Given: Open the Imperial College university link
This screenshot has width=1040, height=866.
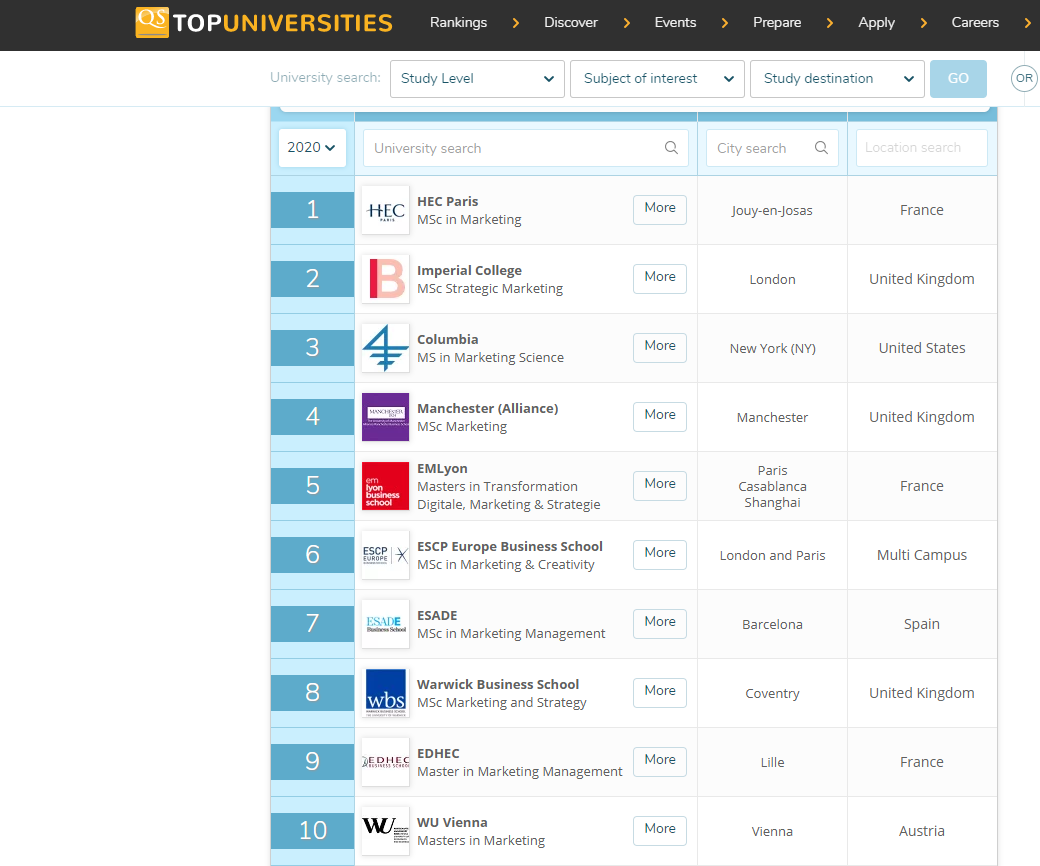Looking at the screenshot, I should (469, 271).
